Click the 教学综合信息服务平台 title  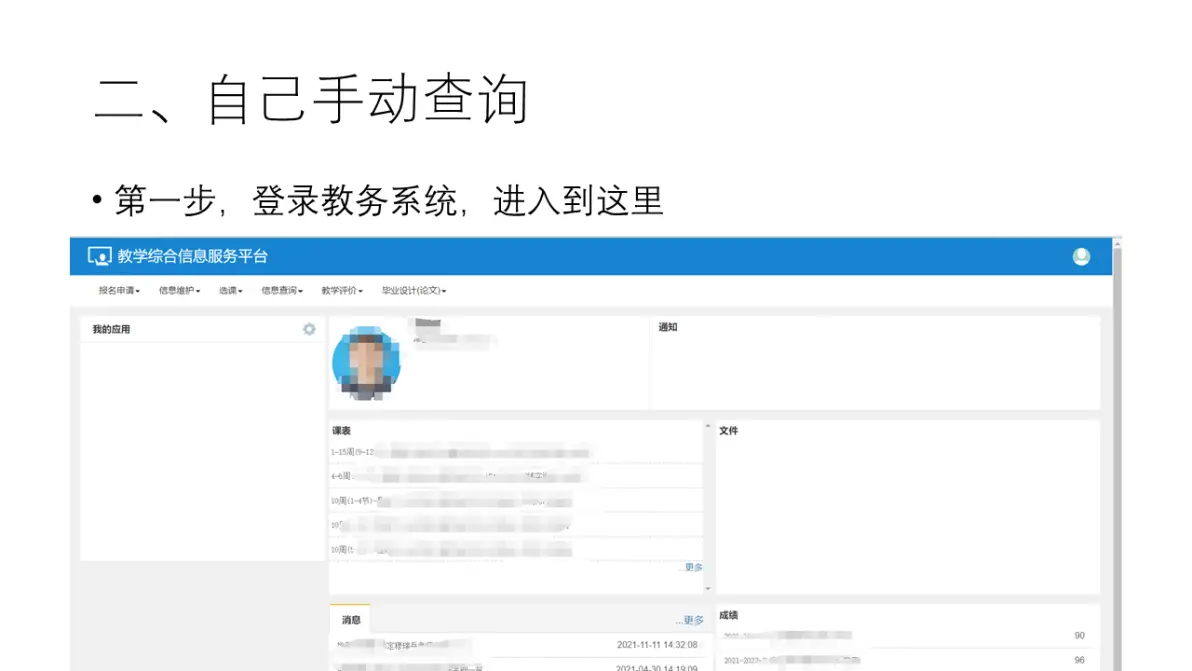(x=192, y=256)
